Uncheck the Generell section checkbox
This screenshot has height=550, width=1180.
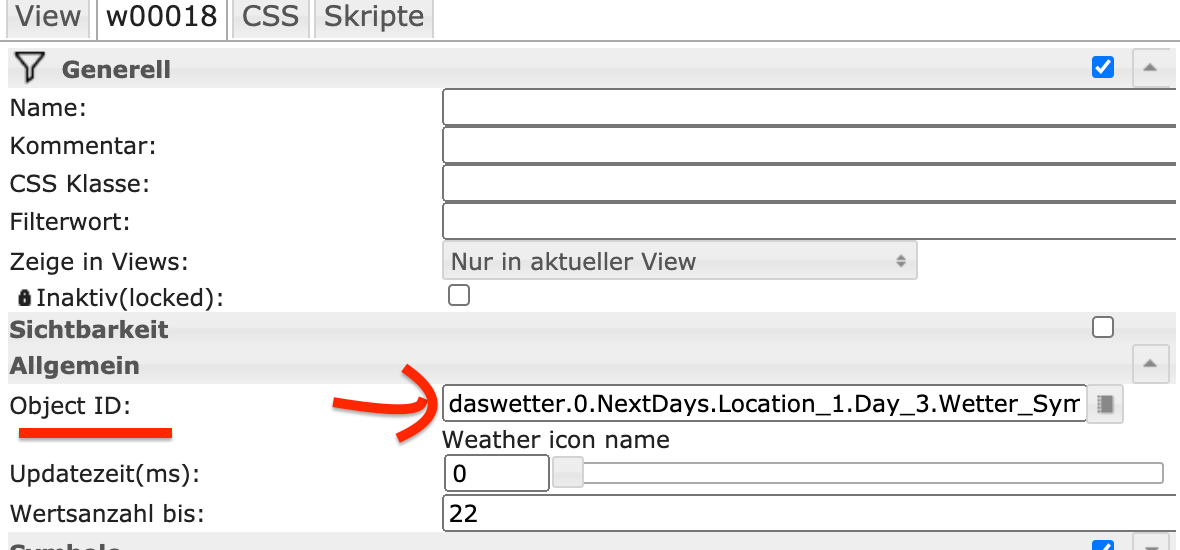coord(1103,68)
